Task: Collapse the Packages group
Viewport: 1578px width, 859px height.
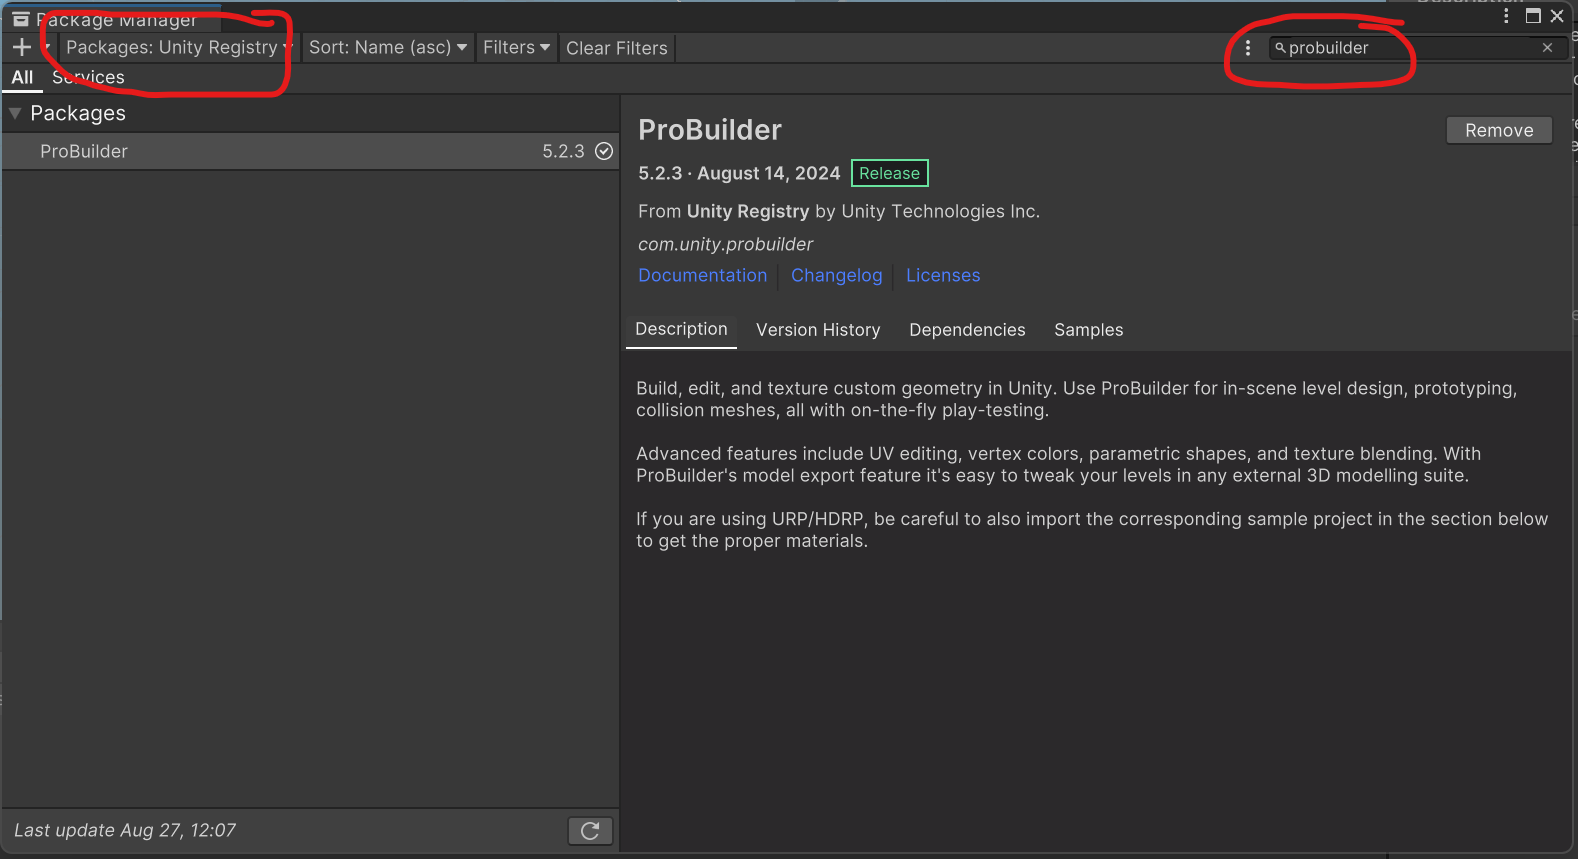Action: 15,113
